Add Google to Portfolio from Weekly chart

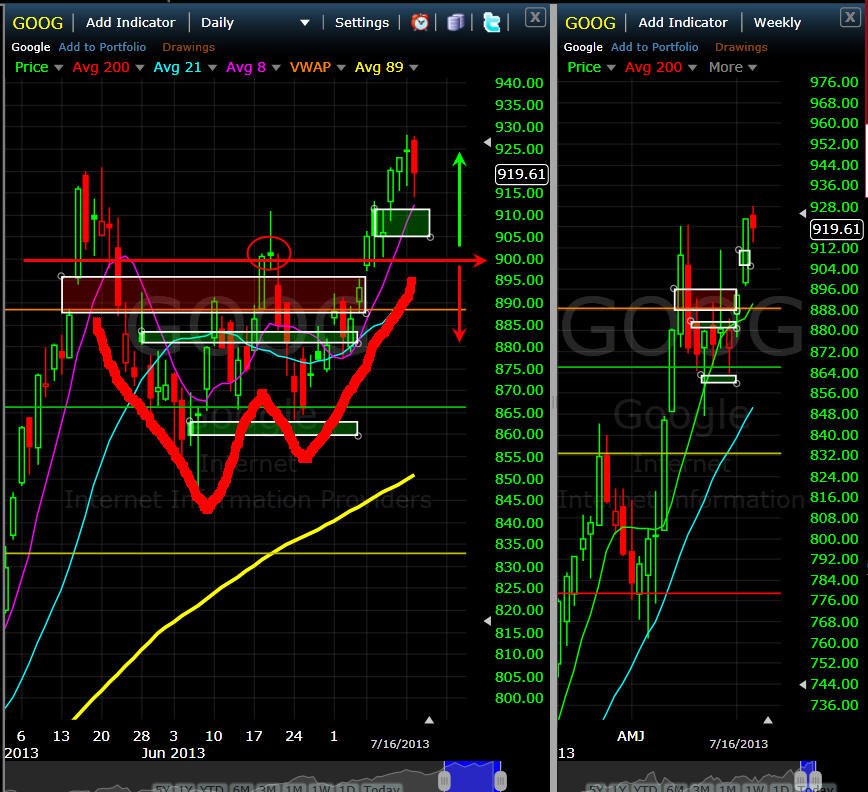tap(654, 47)
